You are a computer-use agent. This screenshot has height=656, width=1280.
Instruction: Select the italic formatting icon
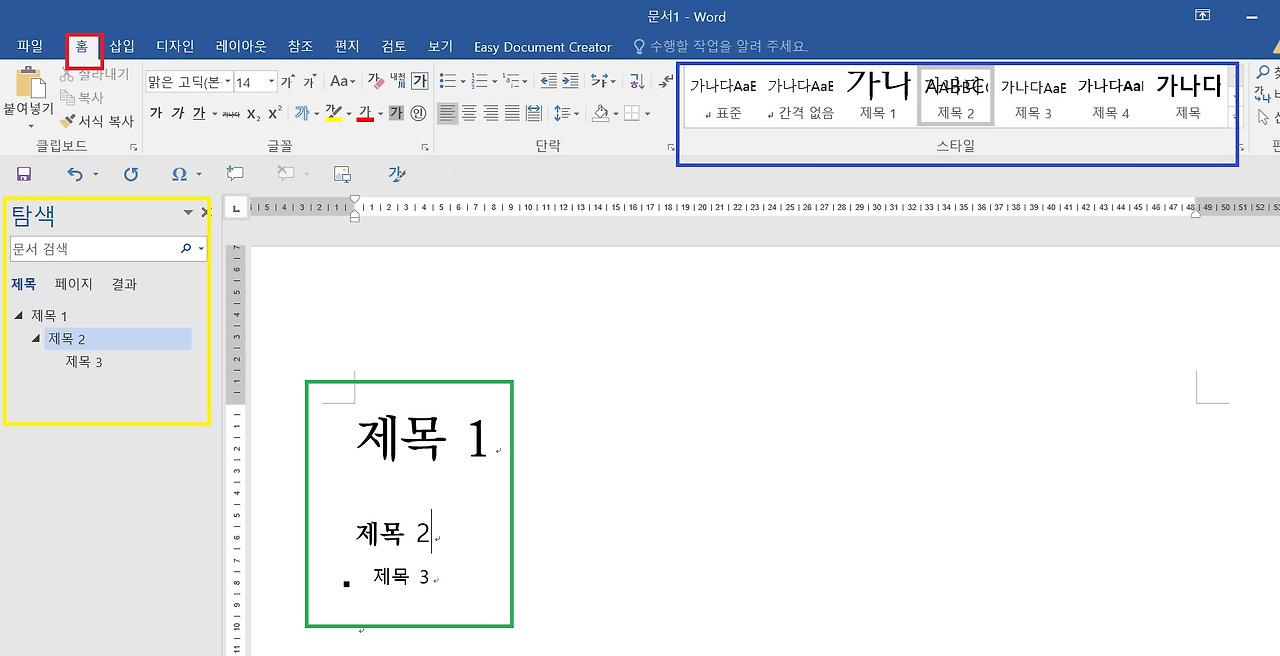[177, 113]
